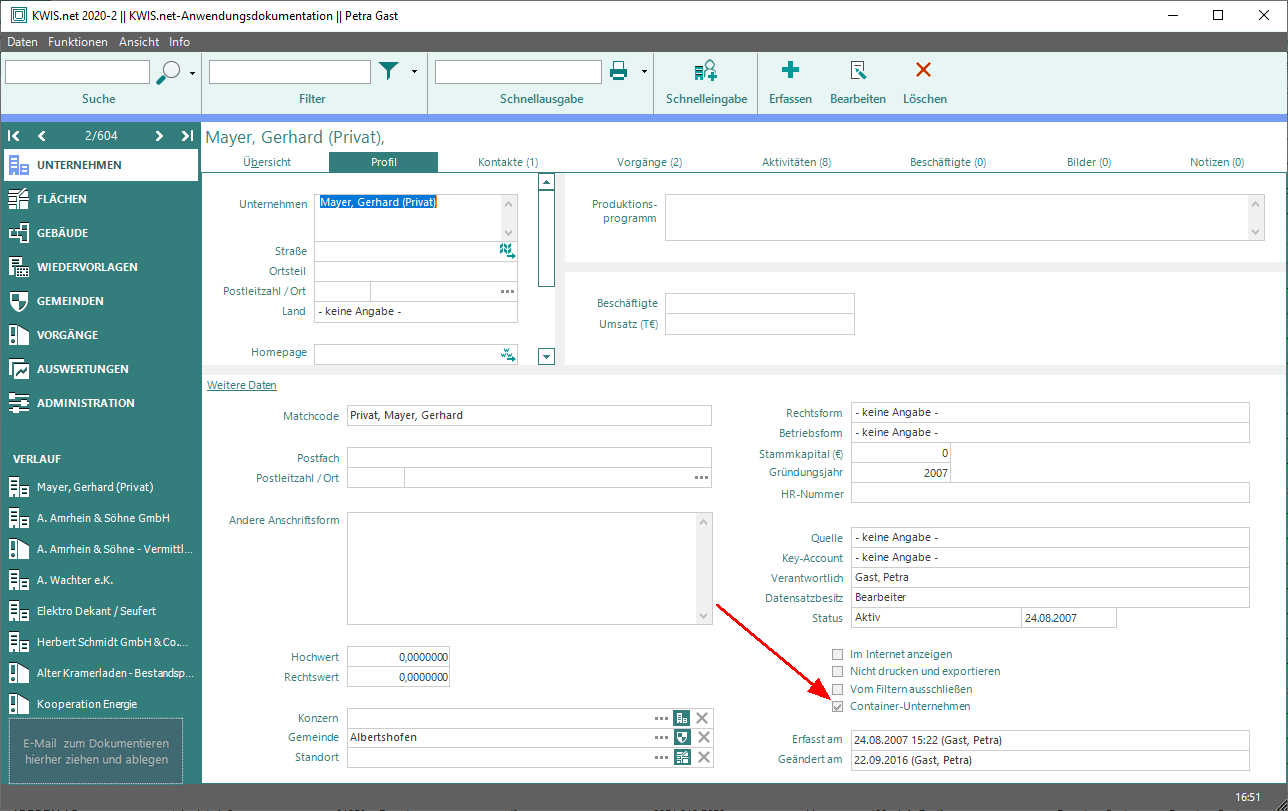Click Bearbeiten edit icon
This screenshot has width=1288, height=811.
(x=857, y=70)
